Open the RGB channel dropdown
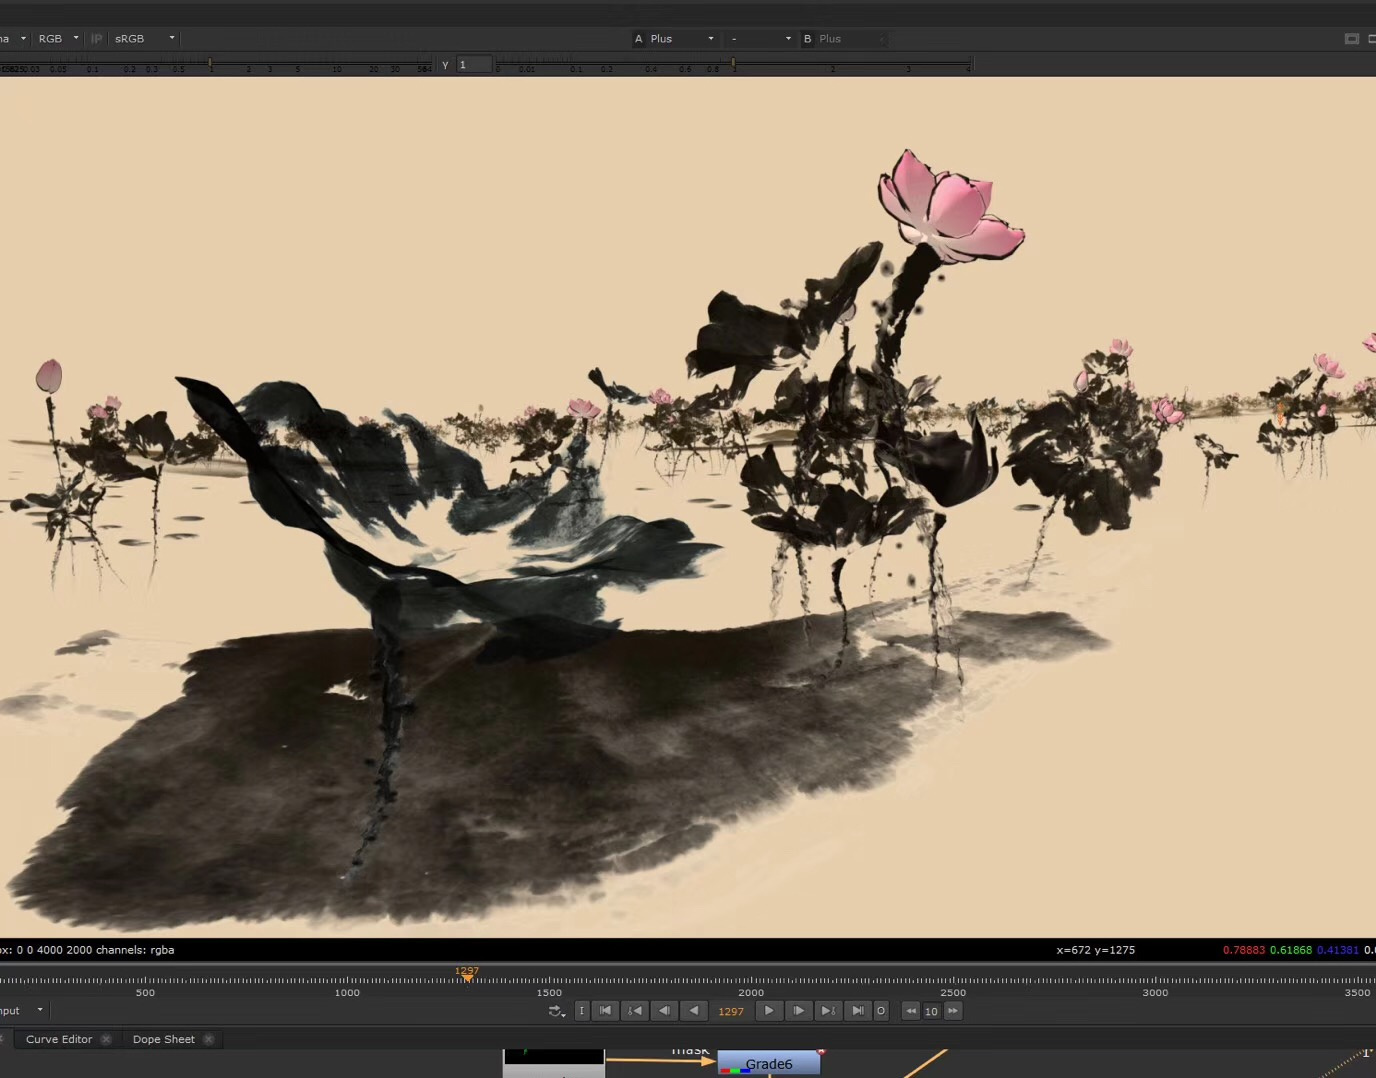Image resolution: width=1376 pixels, height=1078 pixels. click(58, 39)
